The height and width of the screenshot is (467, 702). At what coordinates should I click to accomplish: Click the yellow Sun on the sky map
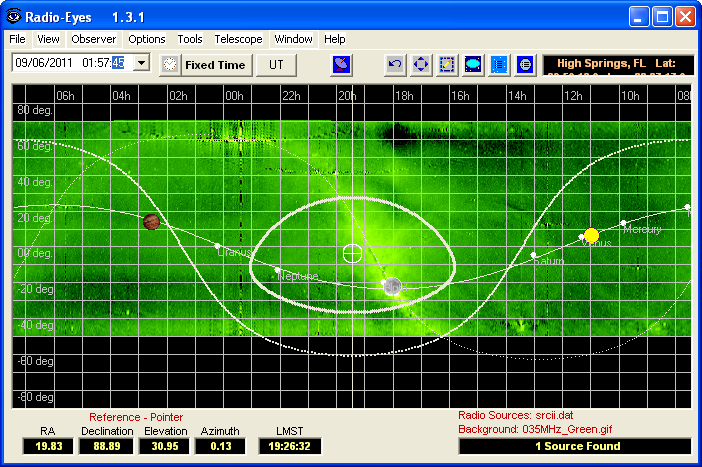[591, 236]
